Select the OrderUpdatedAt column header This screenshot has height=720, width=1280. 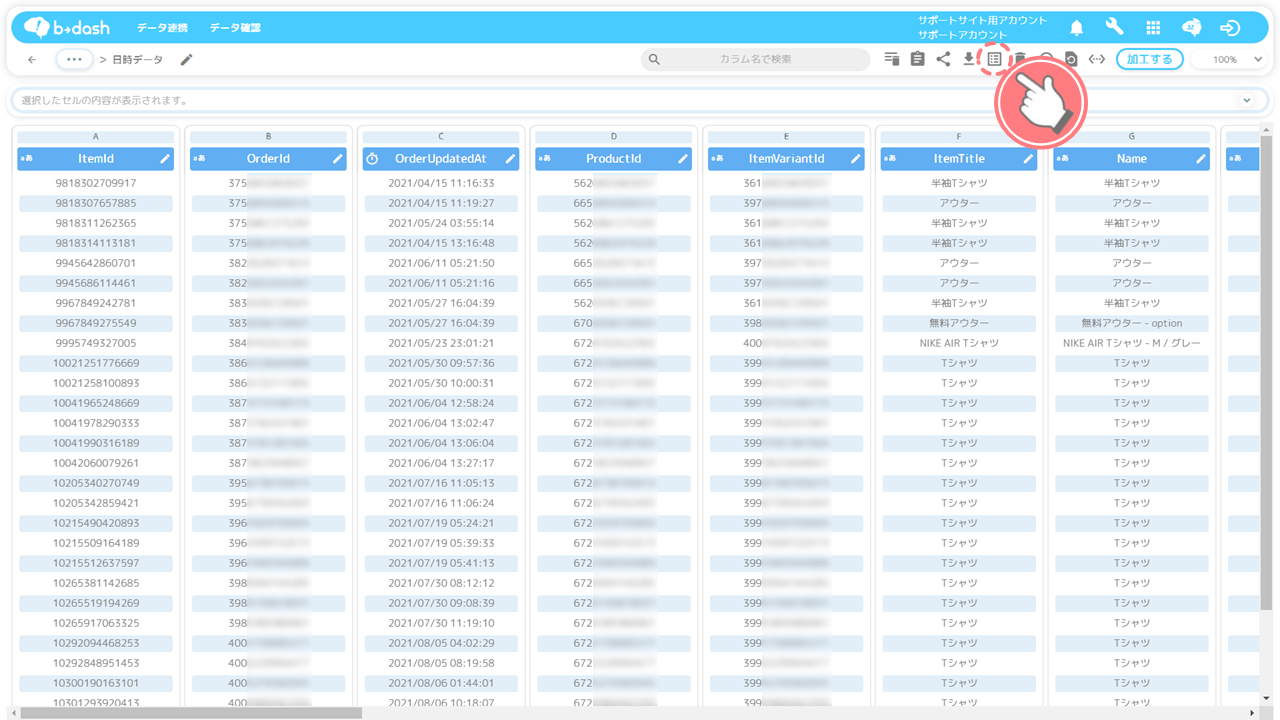click(440, 159)
